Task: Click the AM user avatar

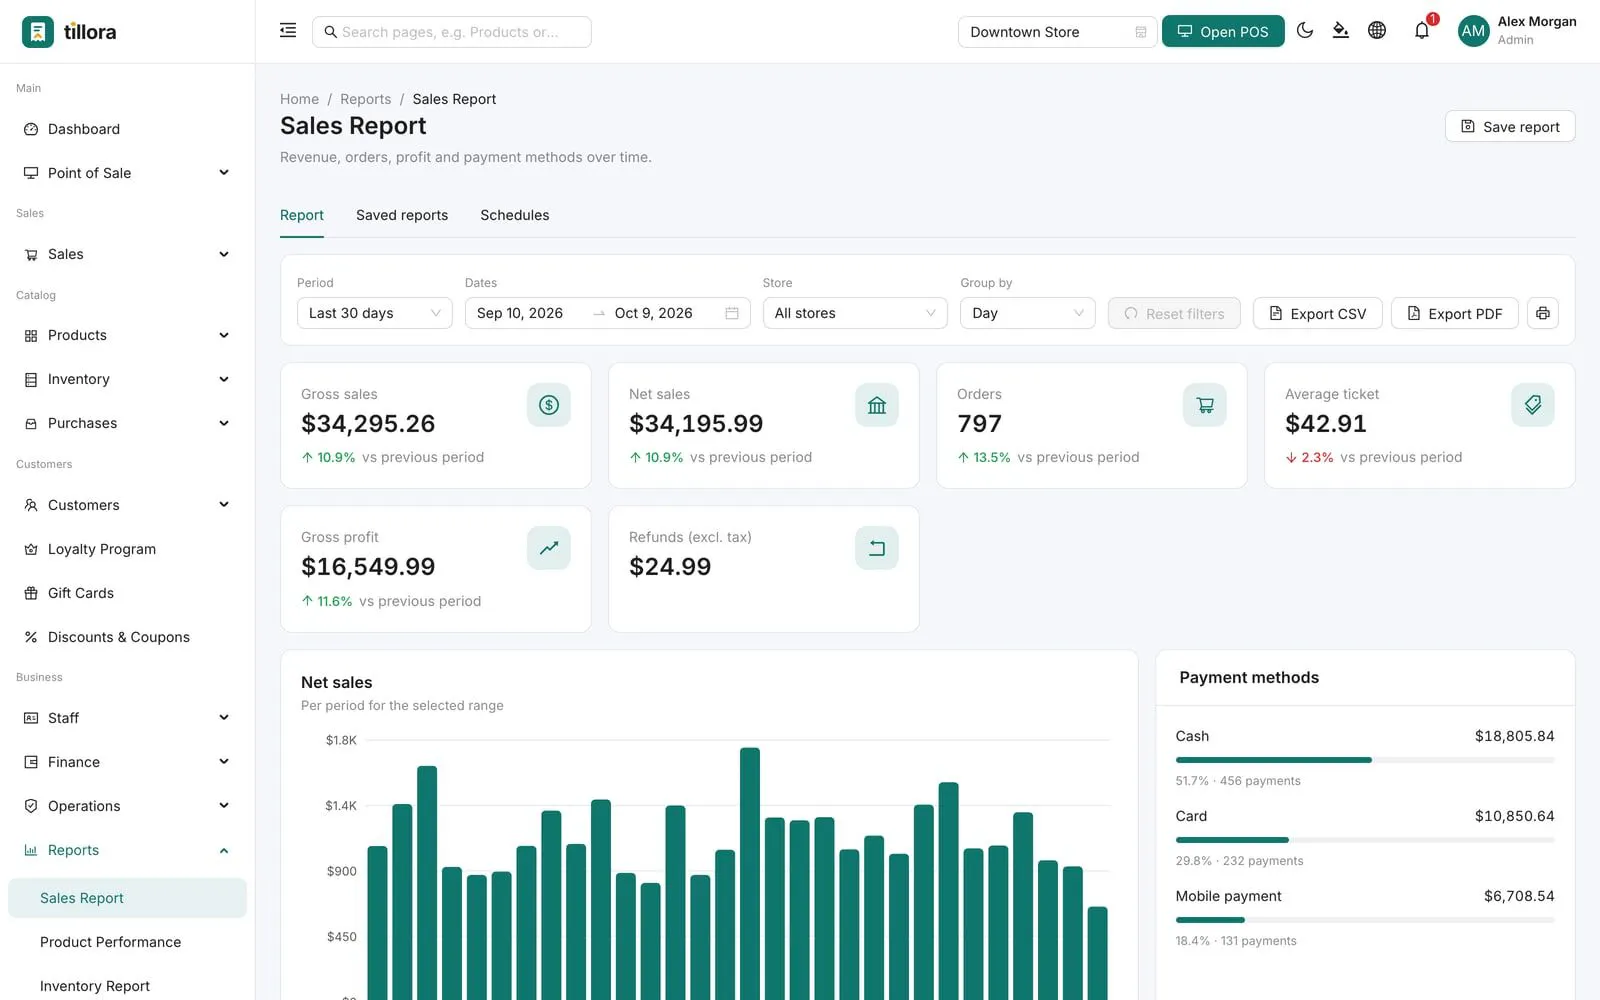Action: 1473,31
